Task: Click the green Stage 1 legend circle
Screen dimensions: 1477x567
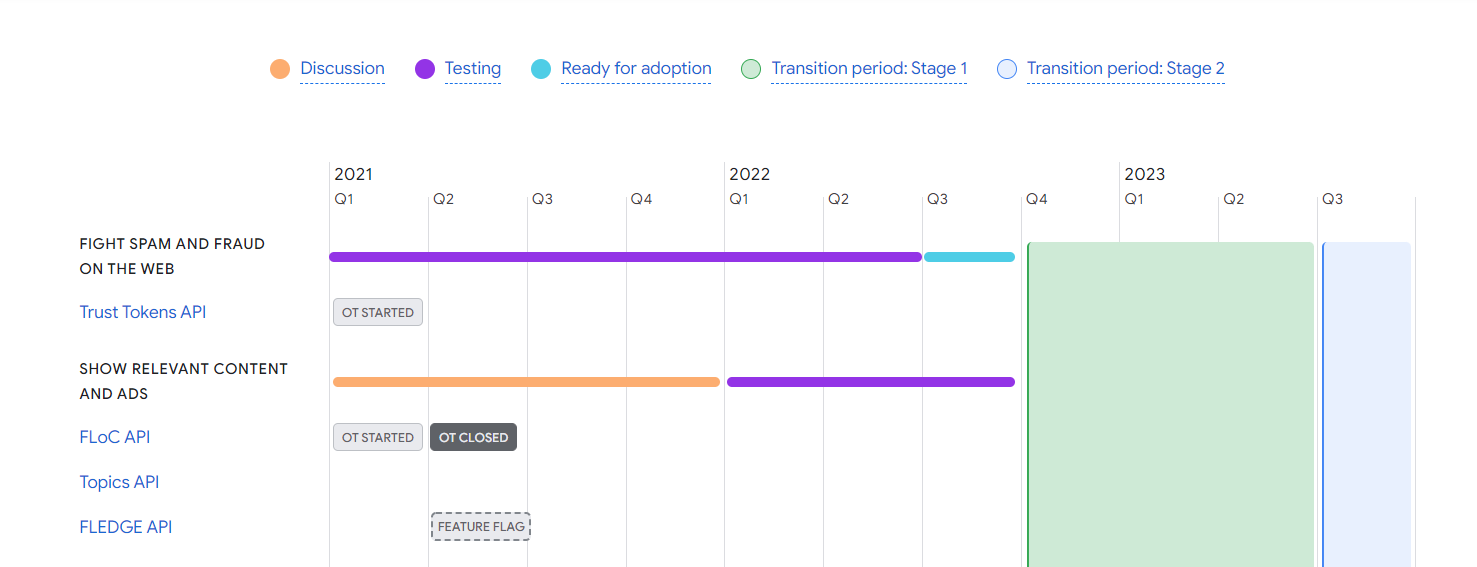Action: [751, 69]
